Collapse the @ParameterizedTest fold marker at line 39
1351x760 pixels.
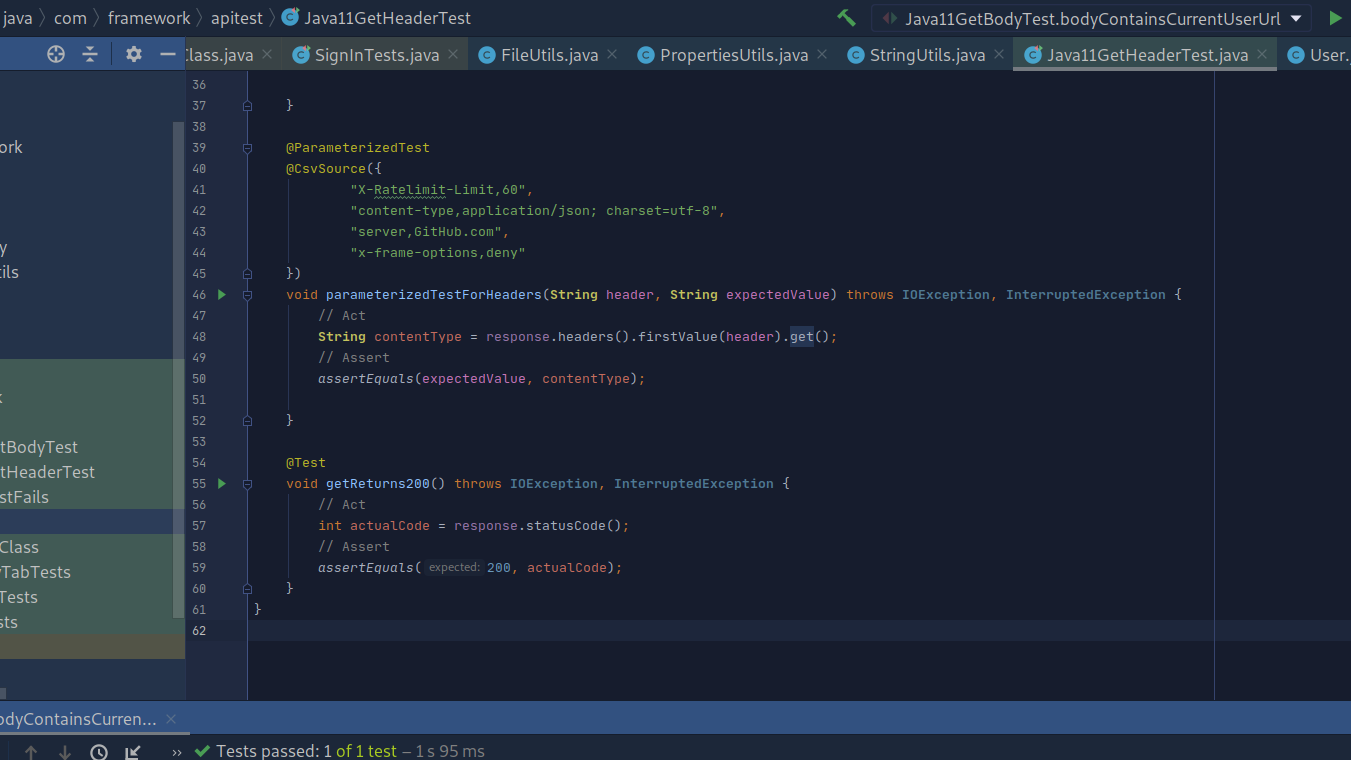247,148
